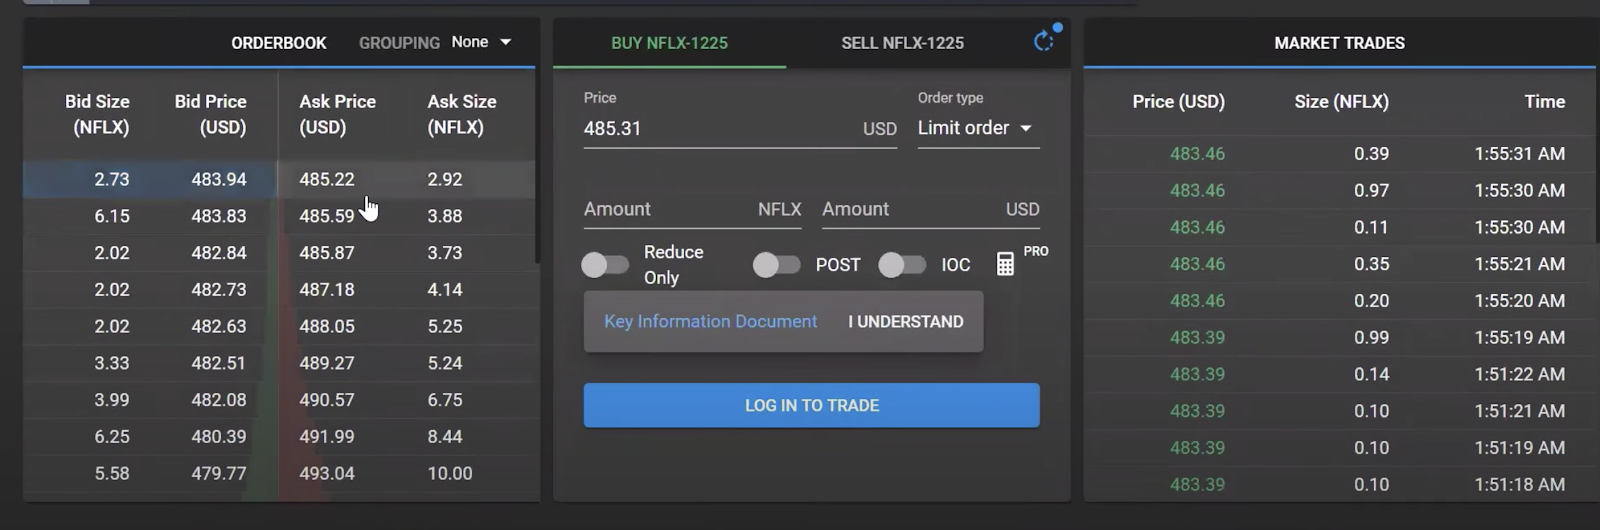1600x530 pixels.
Task: Click ask size 8.44
Action: click(x=445, y=436)
